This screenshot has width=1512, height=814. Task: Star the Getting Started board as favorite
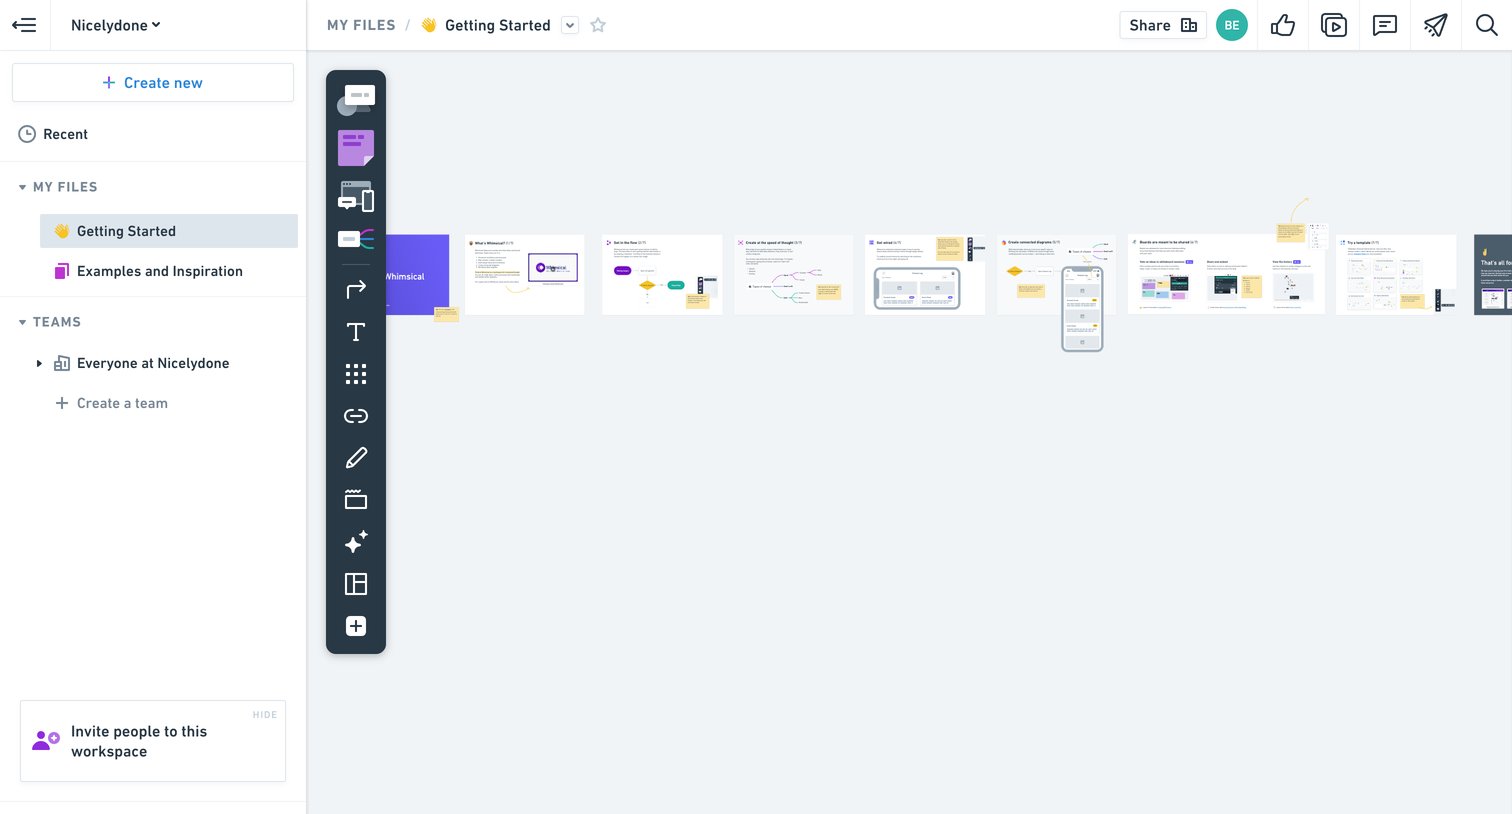598,25
